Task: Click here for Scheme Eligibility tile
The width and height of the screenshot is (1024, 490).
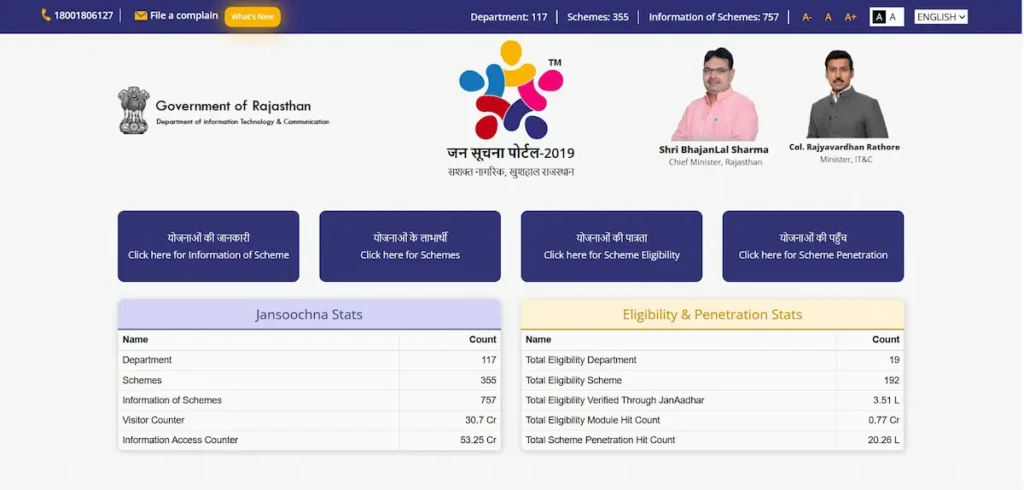Action: tap(611, 246)
